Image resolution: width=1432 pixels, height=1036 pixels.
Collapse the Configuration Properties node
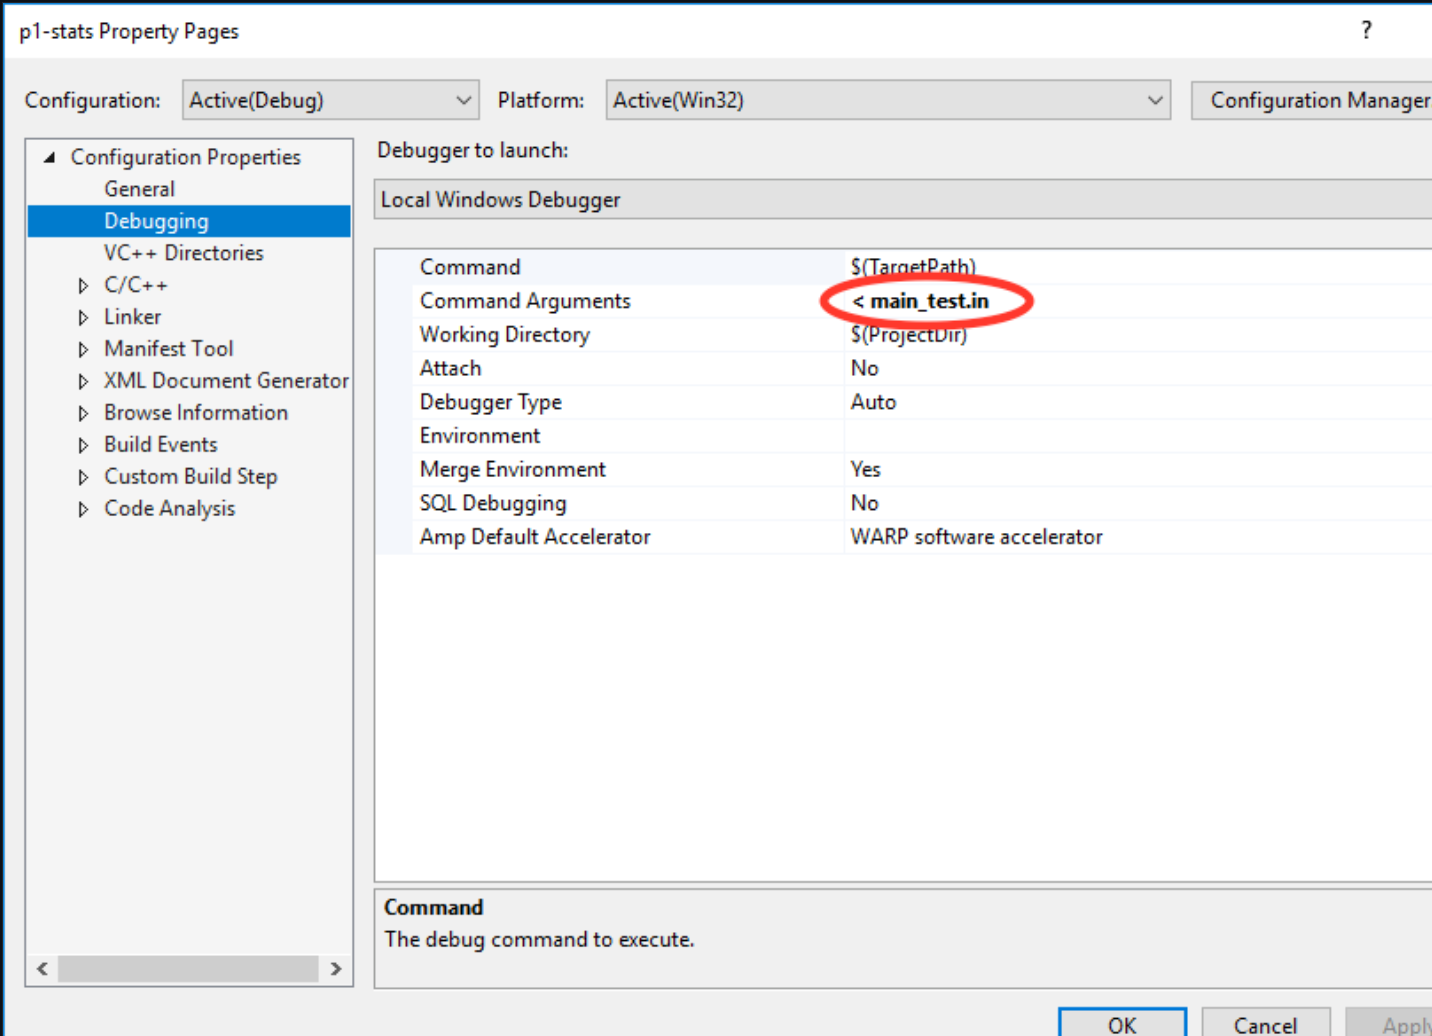(49, 157)
